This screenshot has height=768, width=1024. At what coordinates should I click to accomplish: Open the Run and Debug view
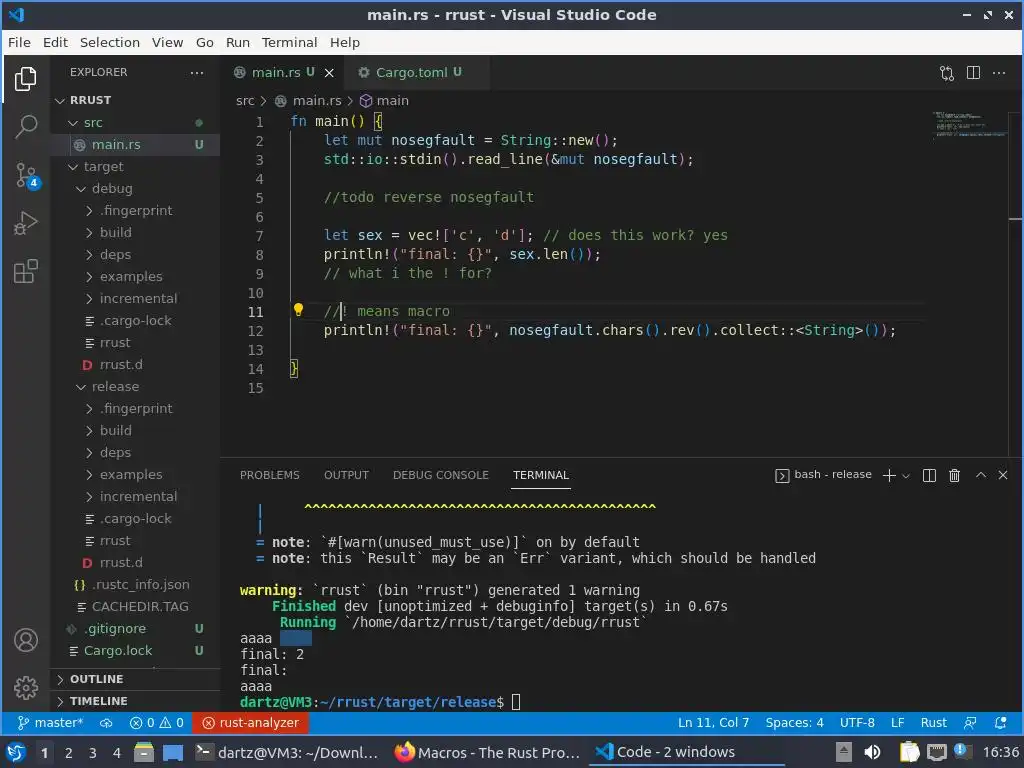[x=25, y=223]
